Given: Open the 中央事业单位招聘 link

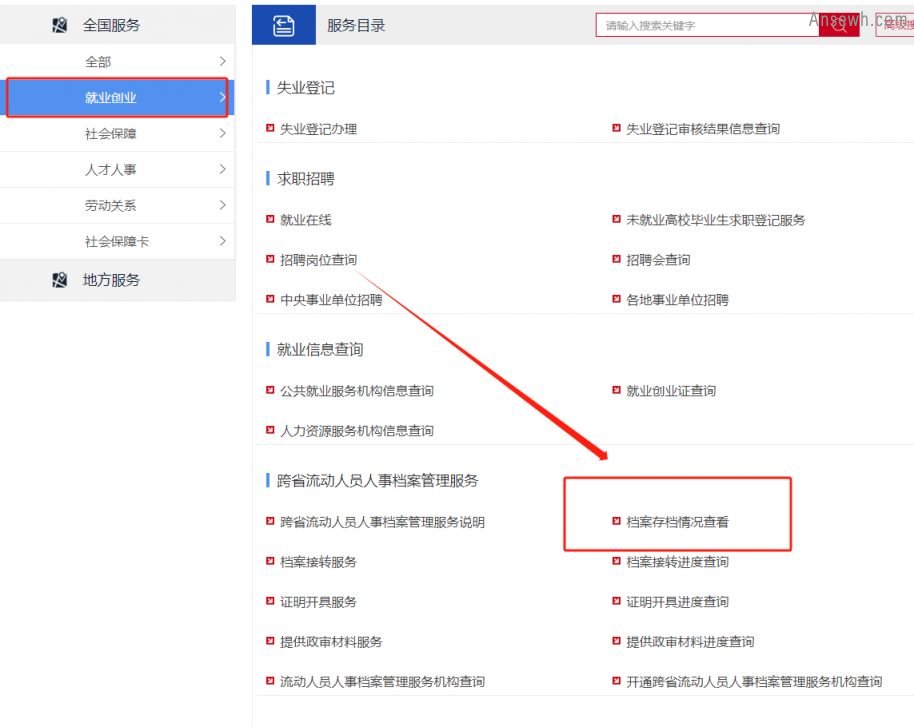Looking at the screenshot, I should click(x=330, y=300).
